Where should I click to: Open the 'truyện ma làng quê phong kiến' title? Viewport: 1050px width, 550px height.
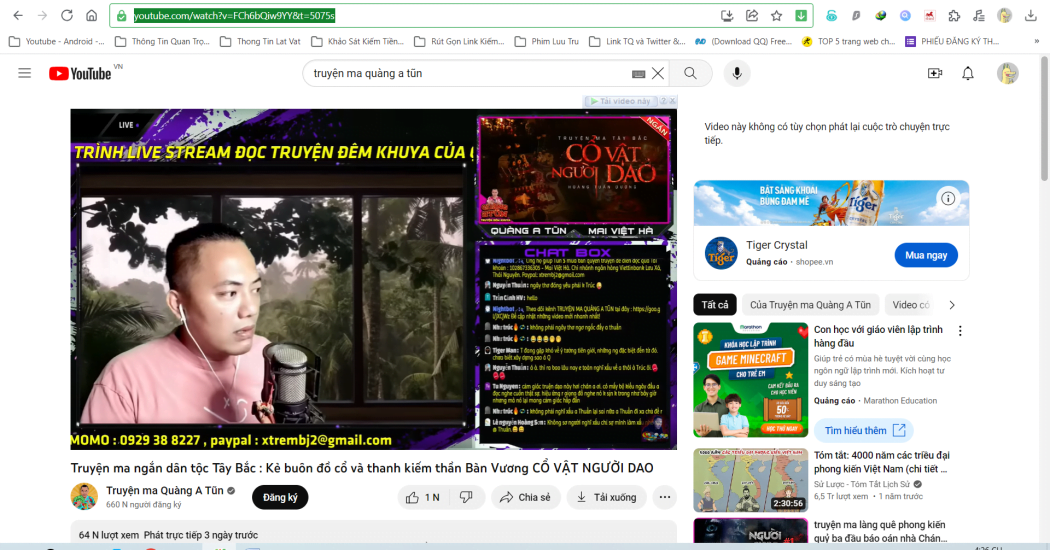(881, 531)
